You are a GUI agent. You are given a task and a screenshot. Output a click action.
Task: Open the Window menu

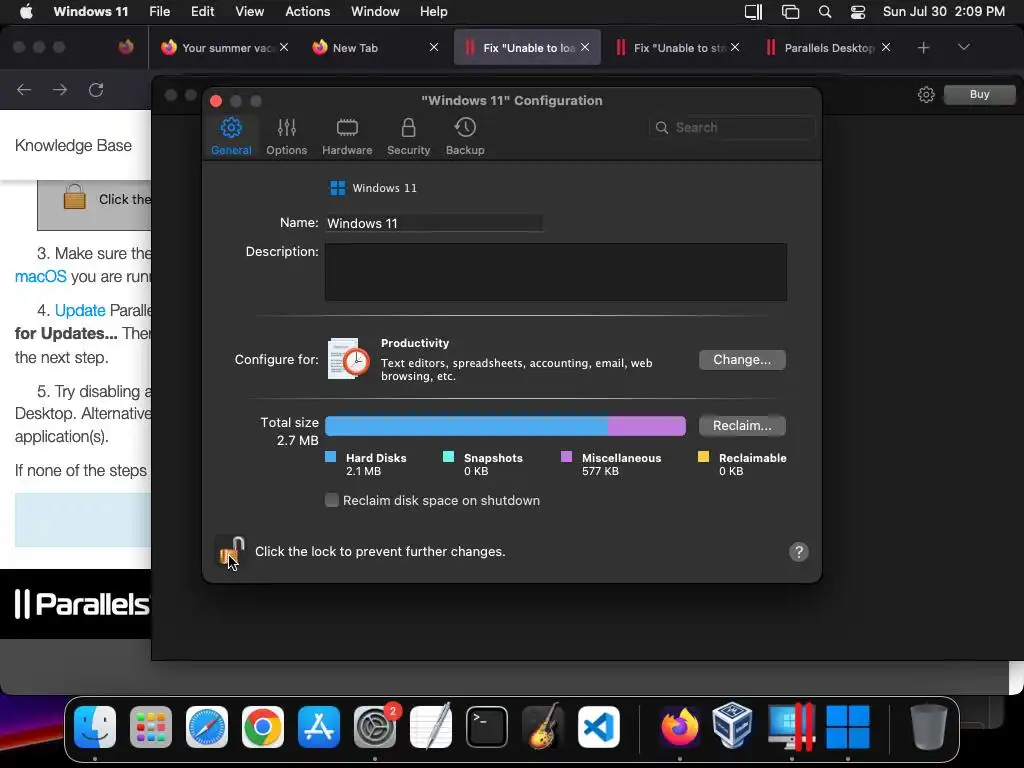pos(375,12)
